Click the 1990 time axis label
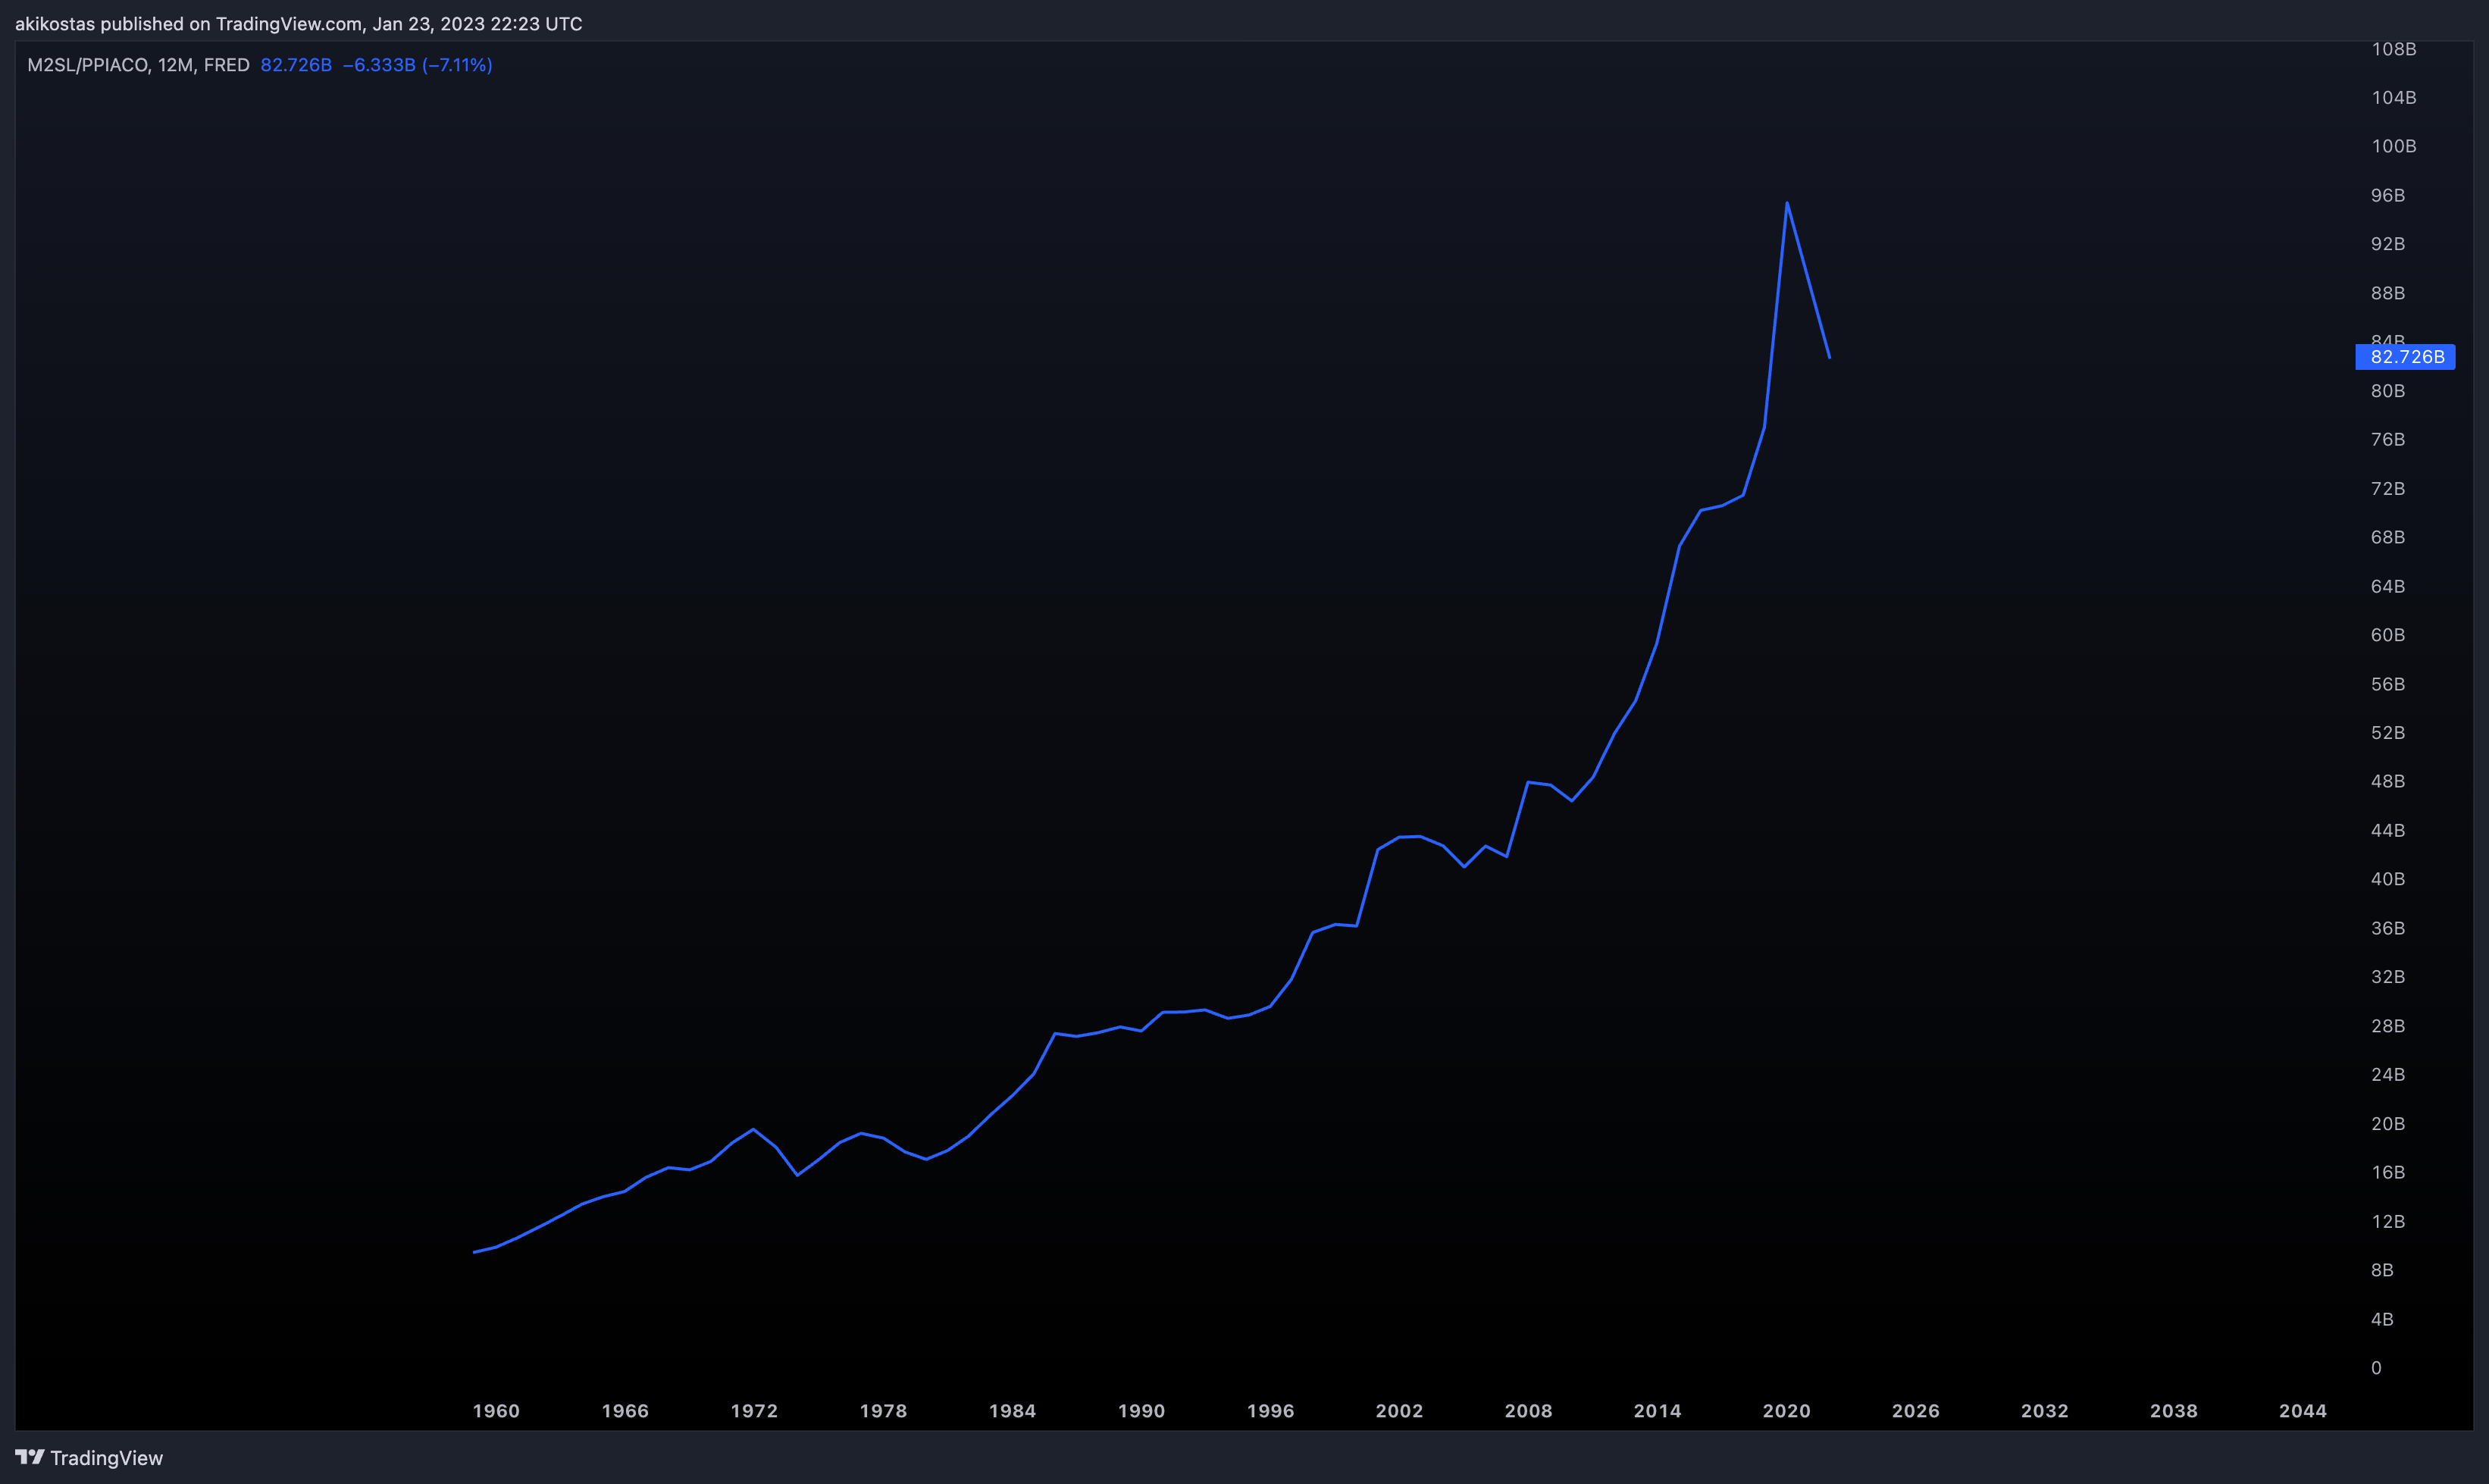The height and width of the screenshot is (1484, 2489). click(1141, 1411)
